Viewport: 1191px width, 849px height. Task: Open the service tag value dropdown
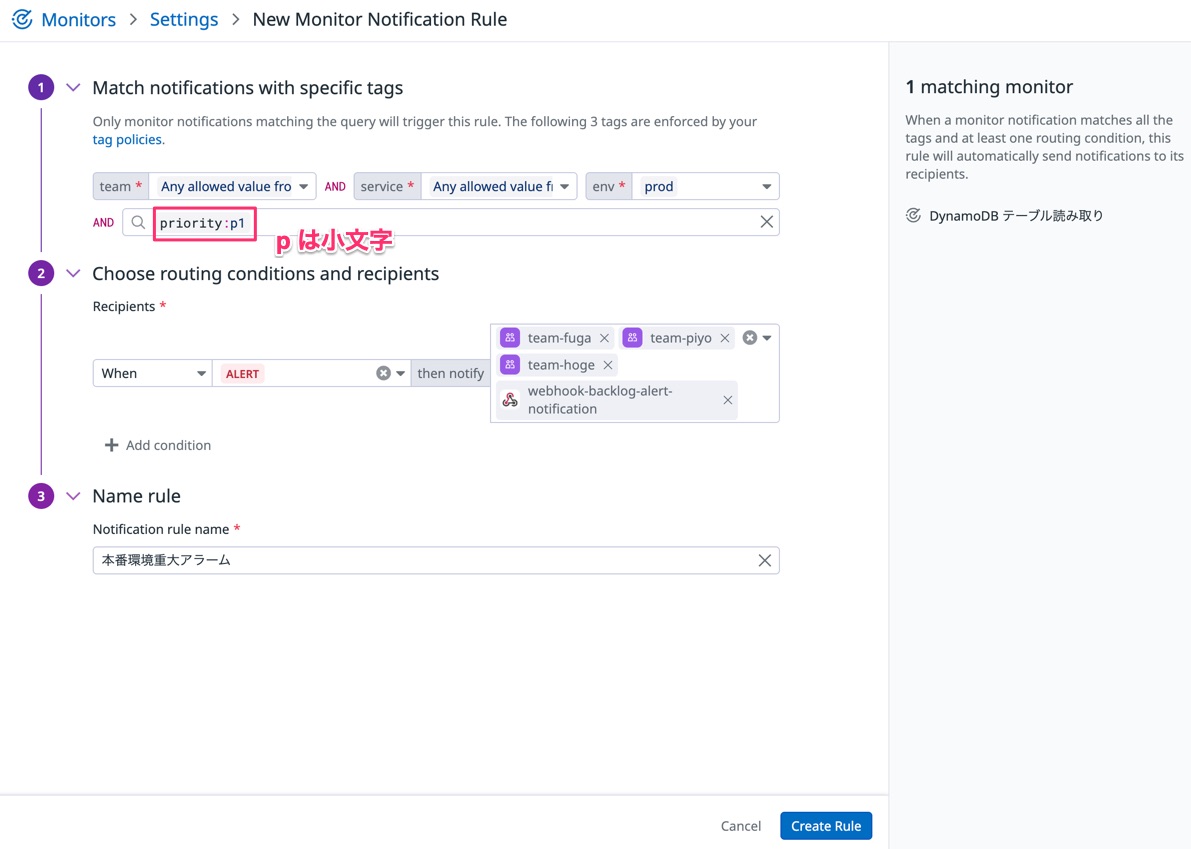(x=563, y=186)
